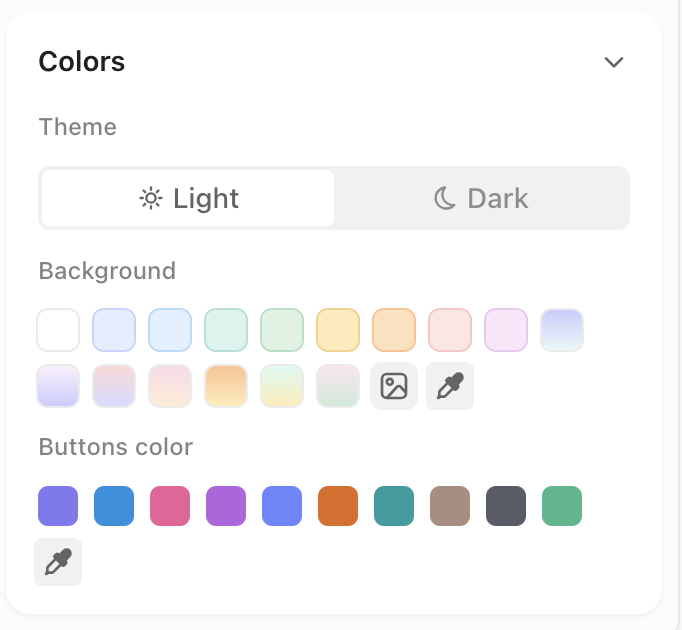Viewport: 682px width, 630px height.
Task: Apply the light pink background swatch
Action: pyautogui.click(x=450, y=330)
